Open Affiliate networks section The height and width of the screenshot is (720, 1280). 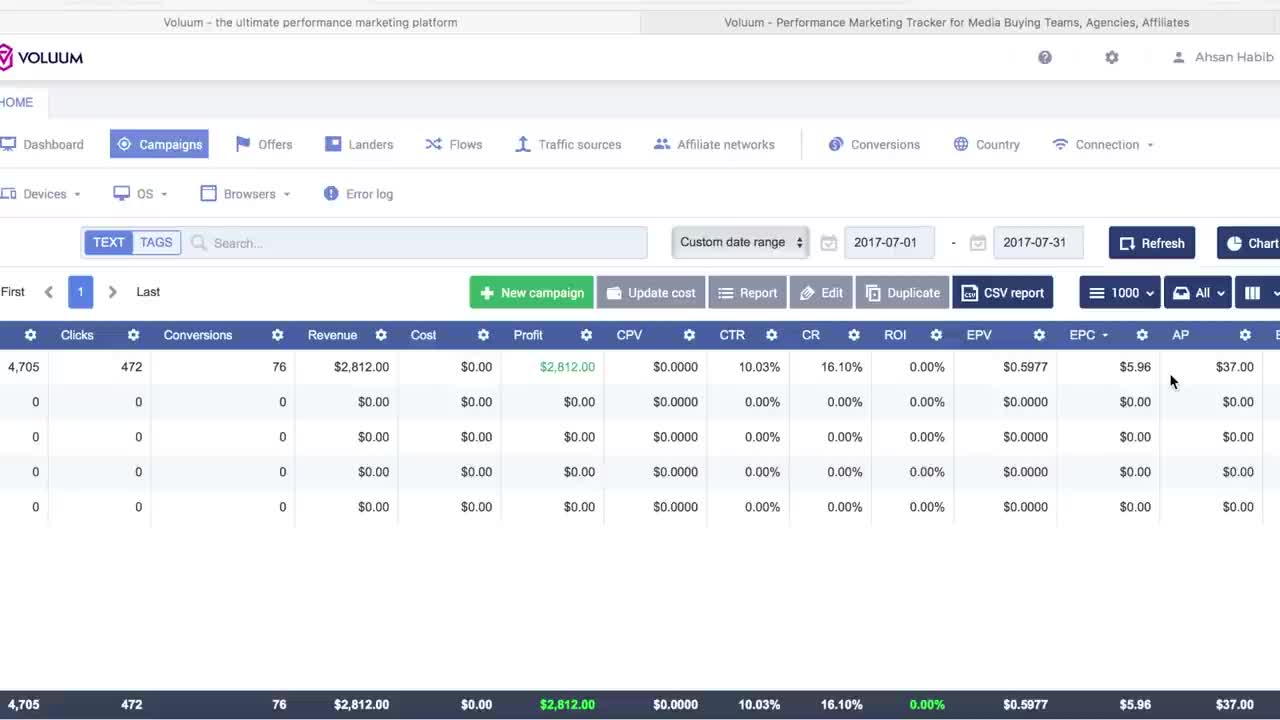(714, 144)
